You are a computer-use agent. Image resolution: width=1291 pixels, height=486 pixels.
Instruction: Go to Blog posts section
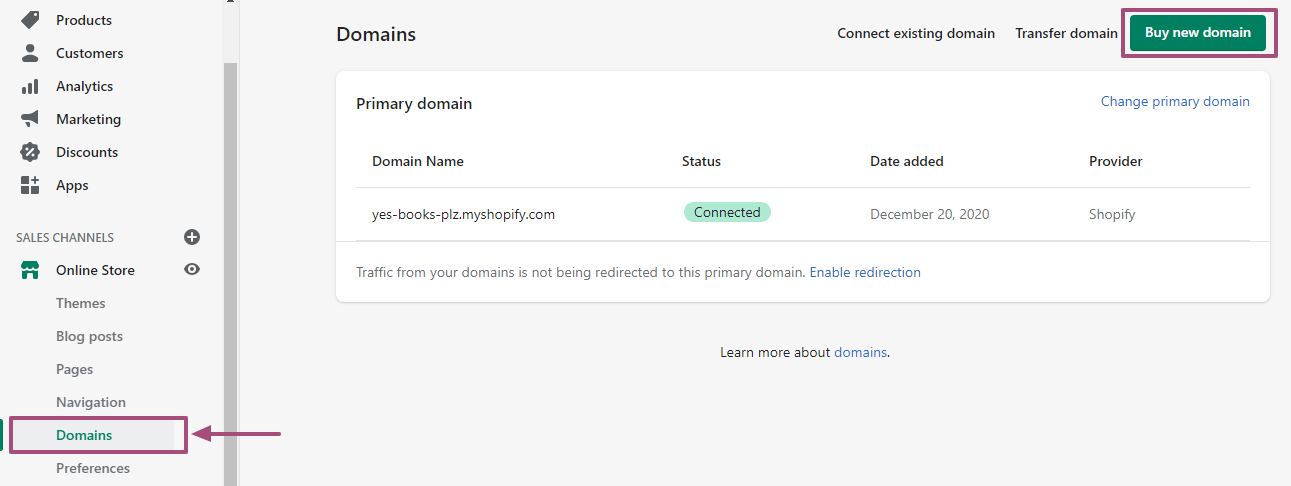[x=89, y=336]
